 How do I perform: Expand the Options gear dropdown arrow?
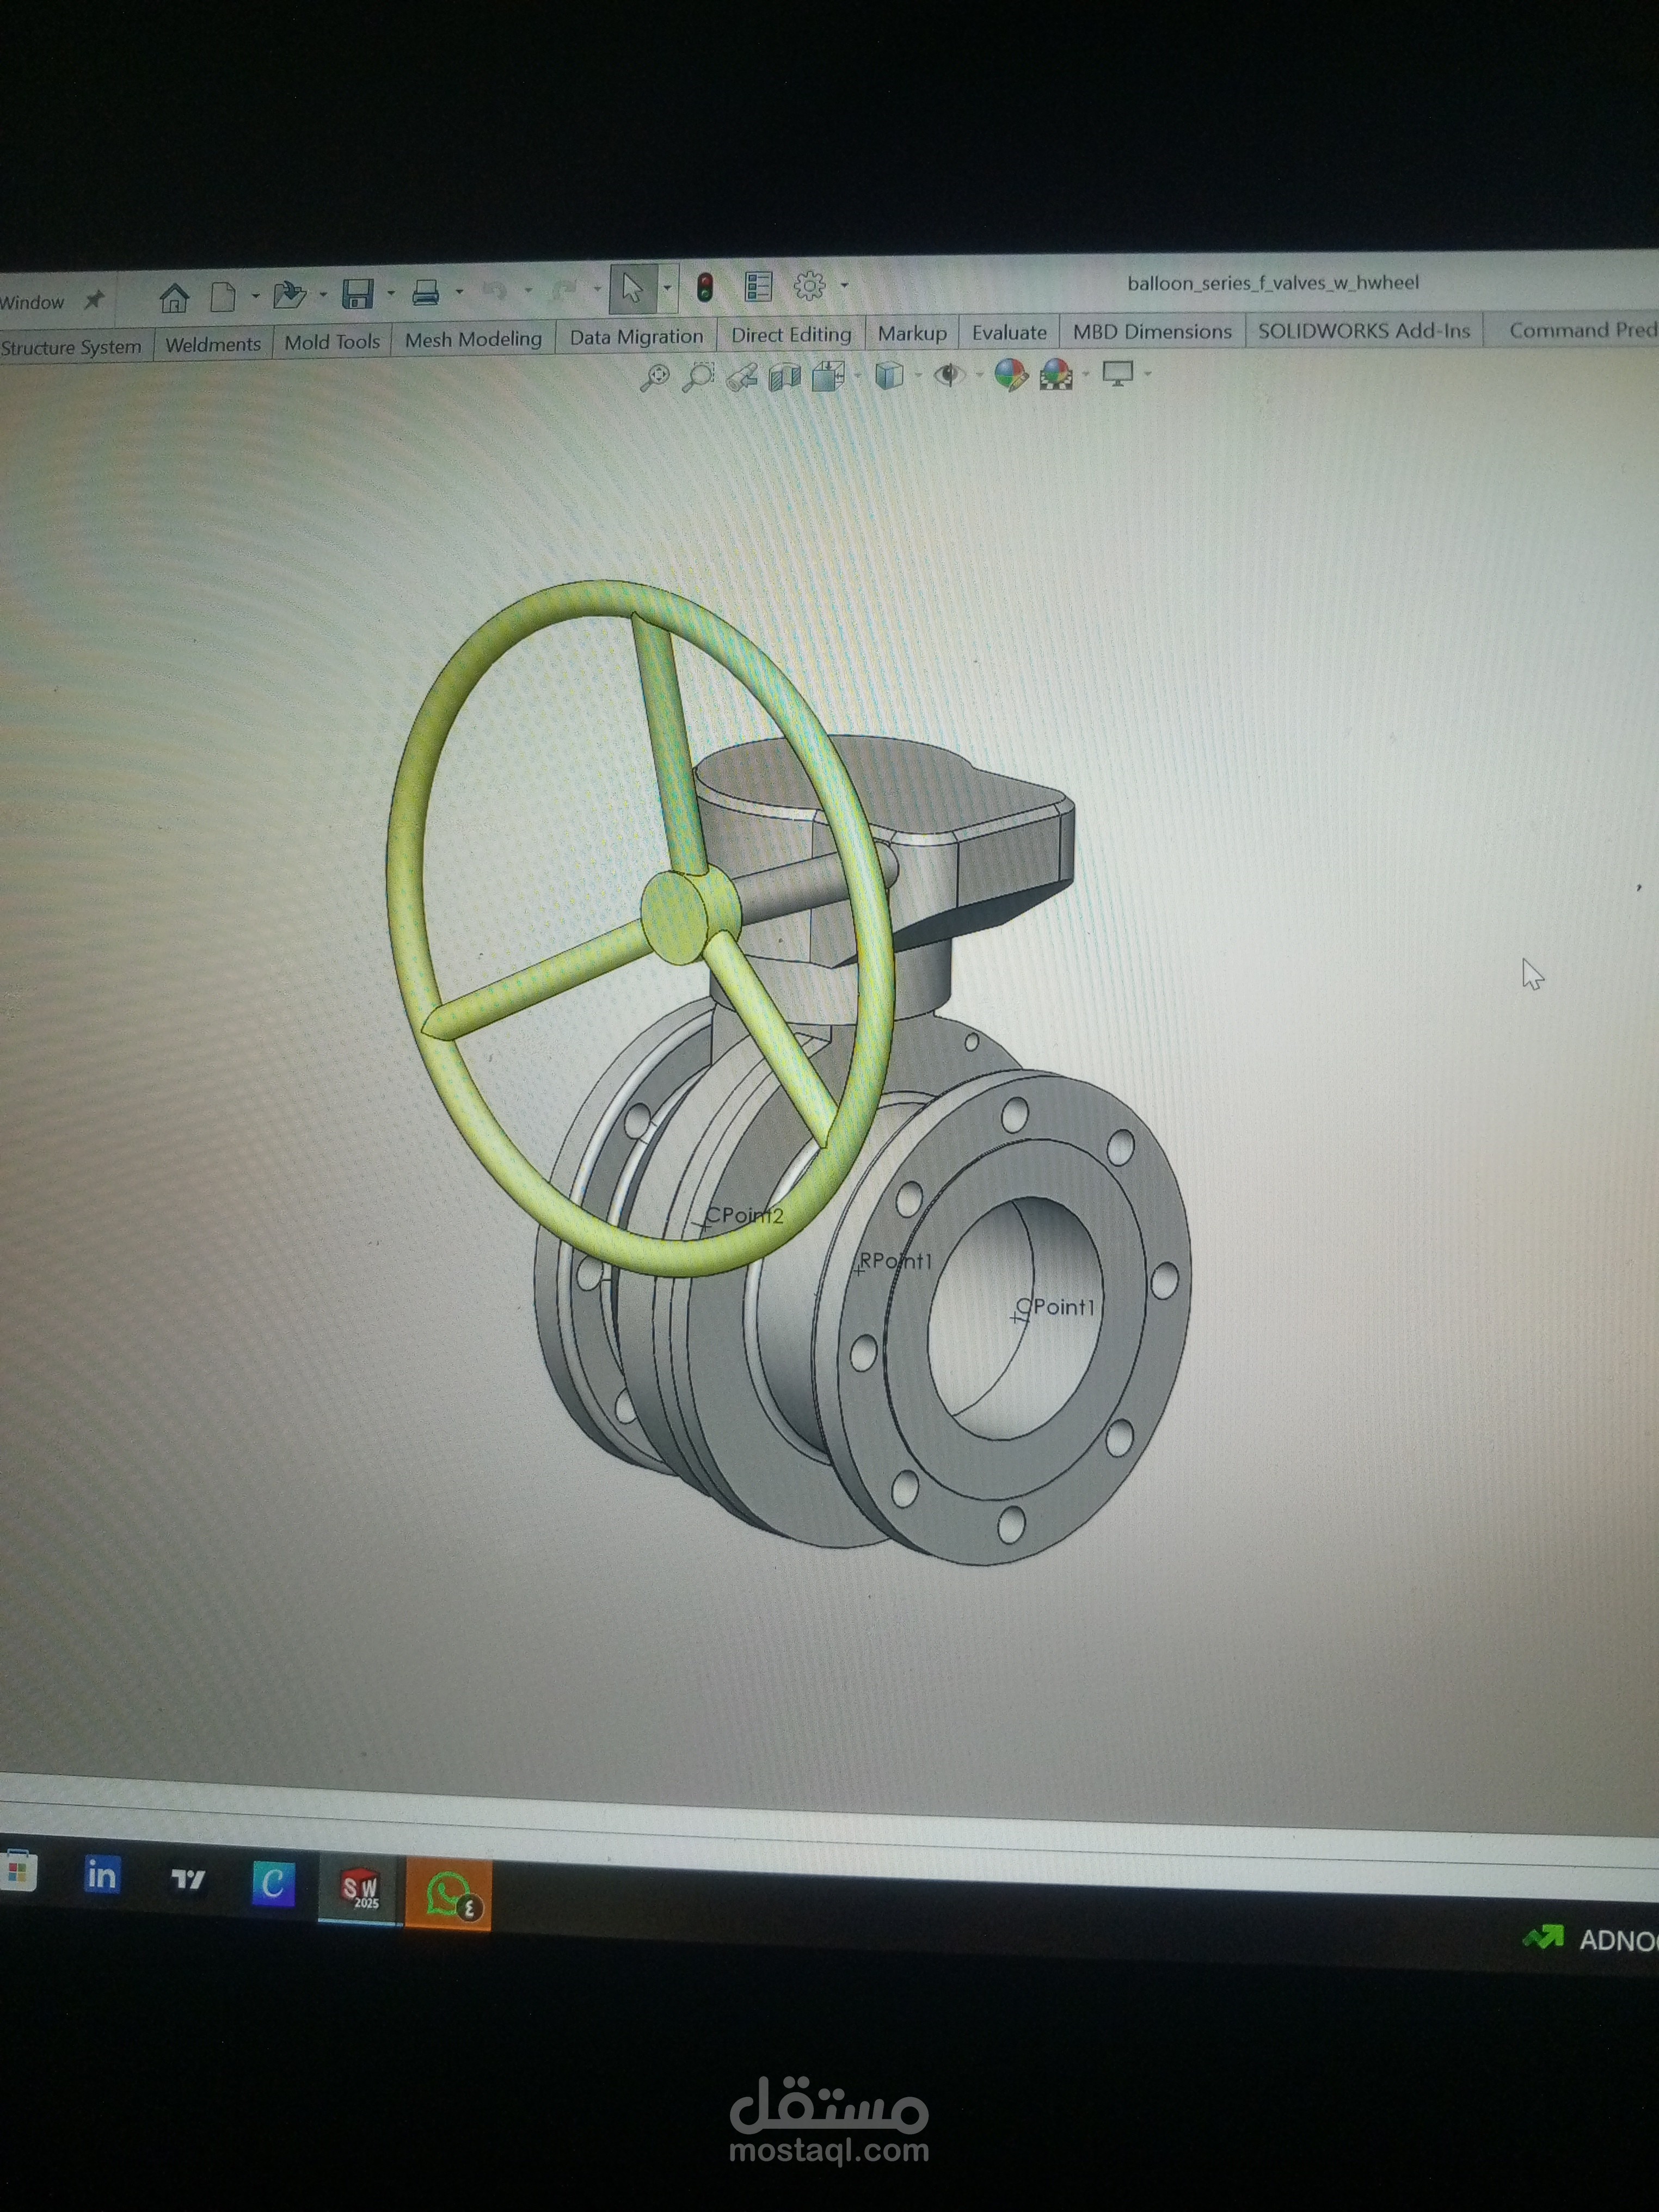(845, 286)
